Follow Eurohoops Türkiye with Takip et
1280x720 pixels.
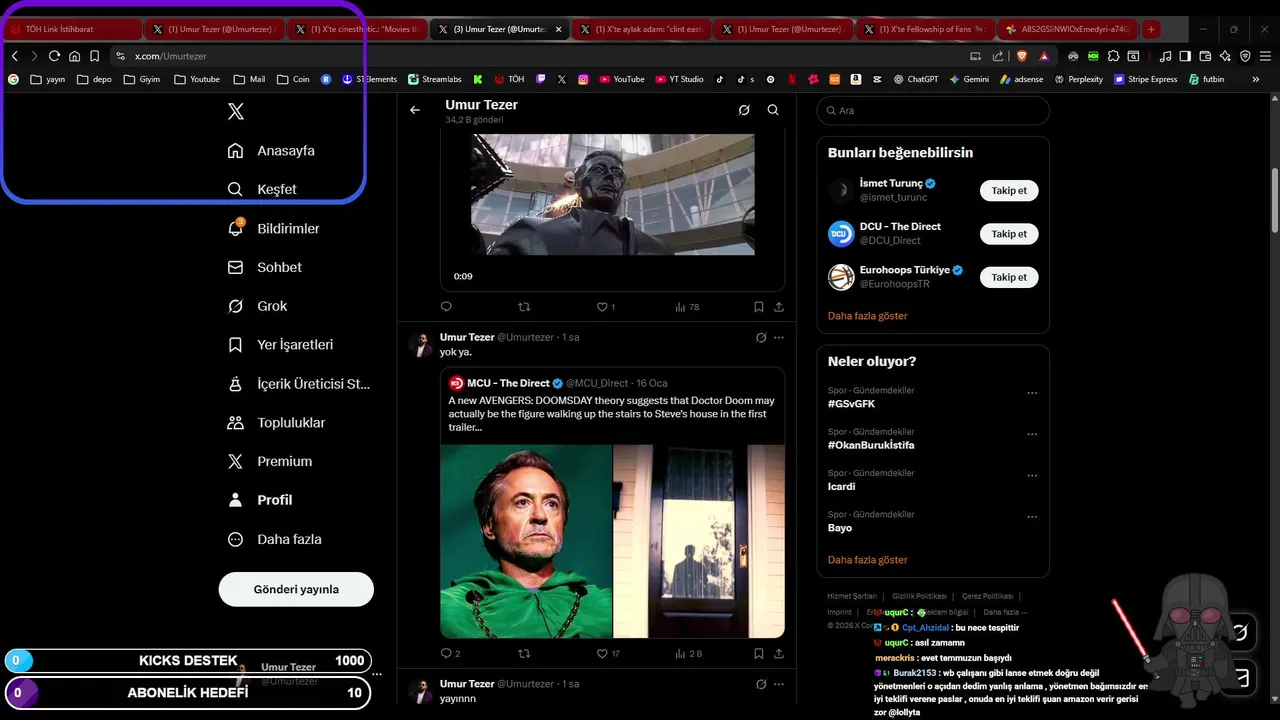tap(1009, 277)
